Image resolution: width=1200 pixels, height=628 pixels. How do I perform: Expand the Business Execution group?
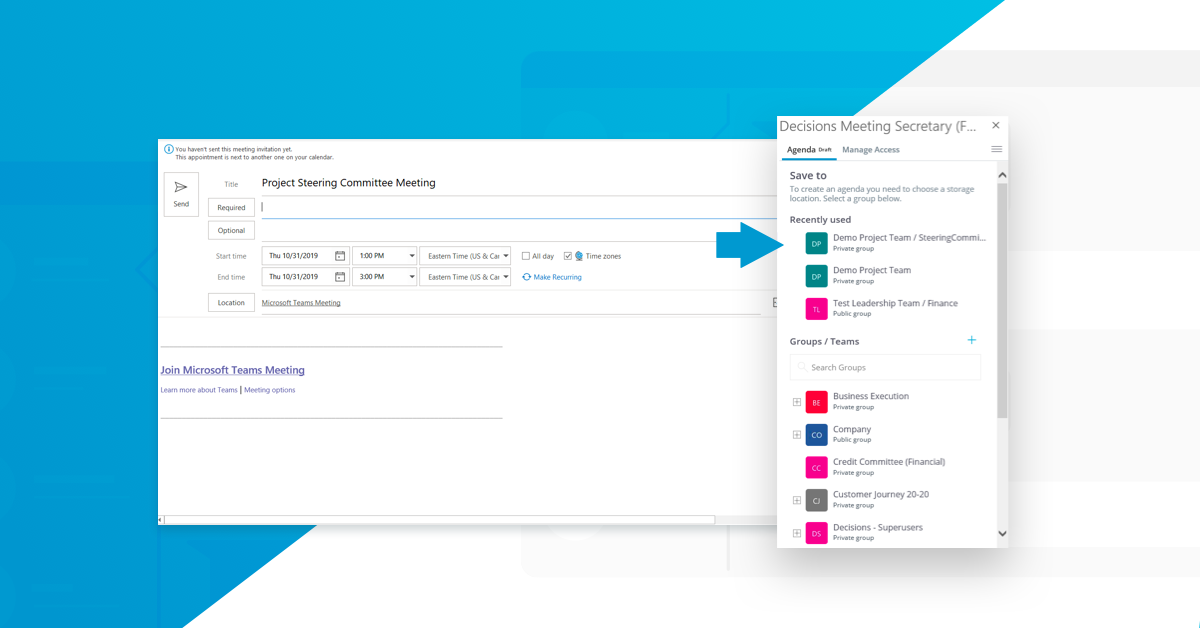pos(797,402)
